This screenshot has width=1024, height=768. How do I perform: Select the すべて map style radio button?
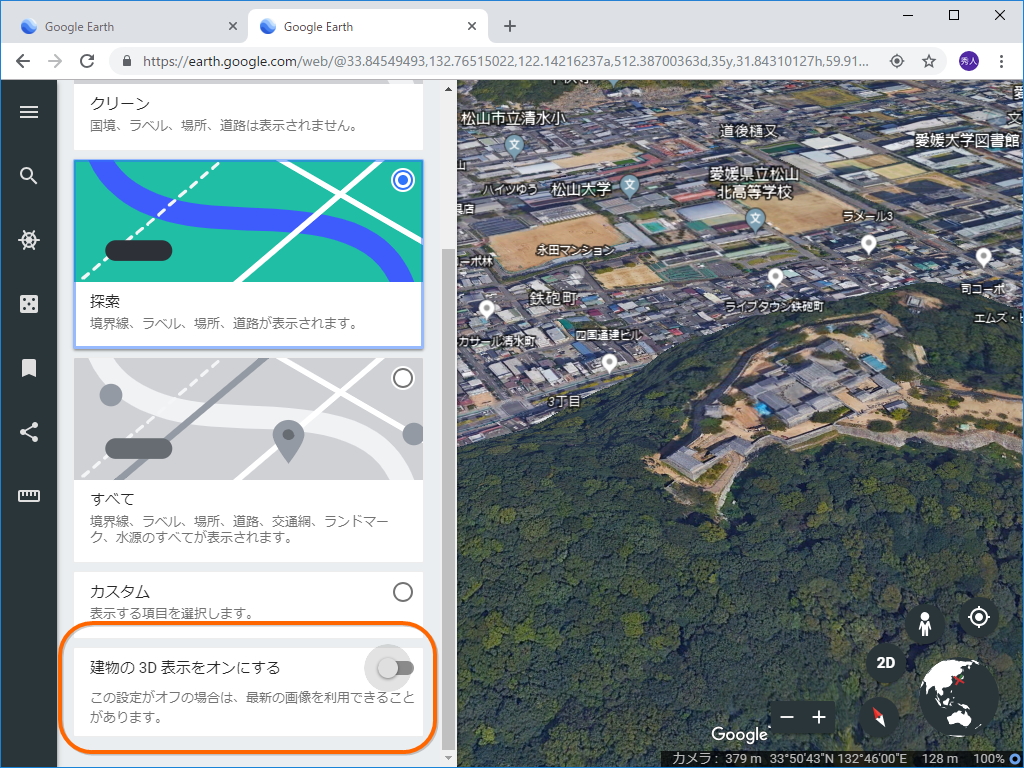(x=403, y=378)
